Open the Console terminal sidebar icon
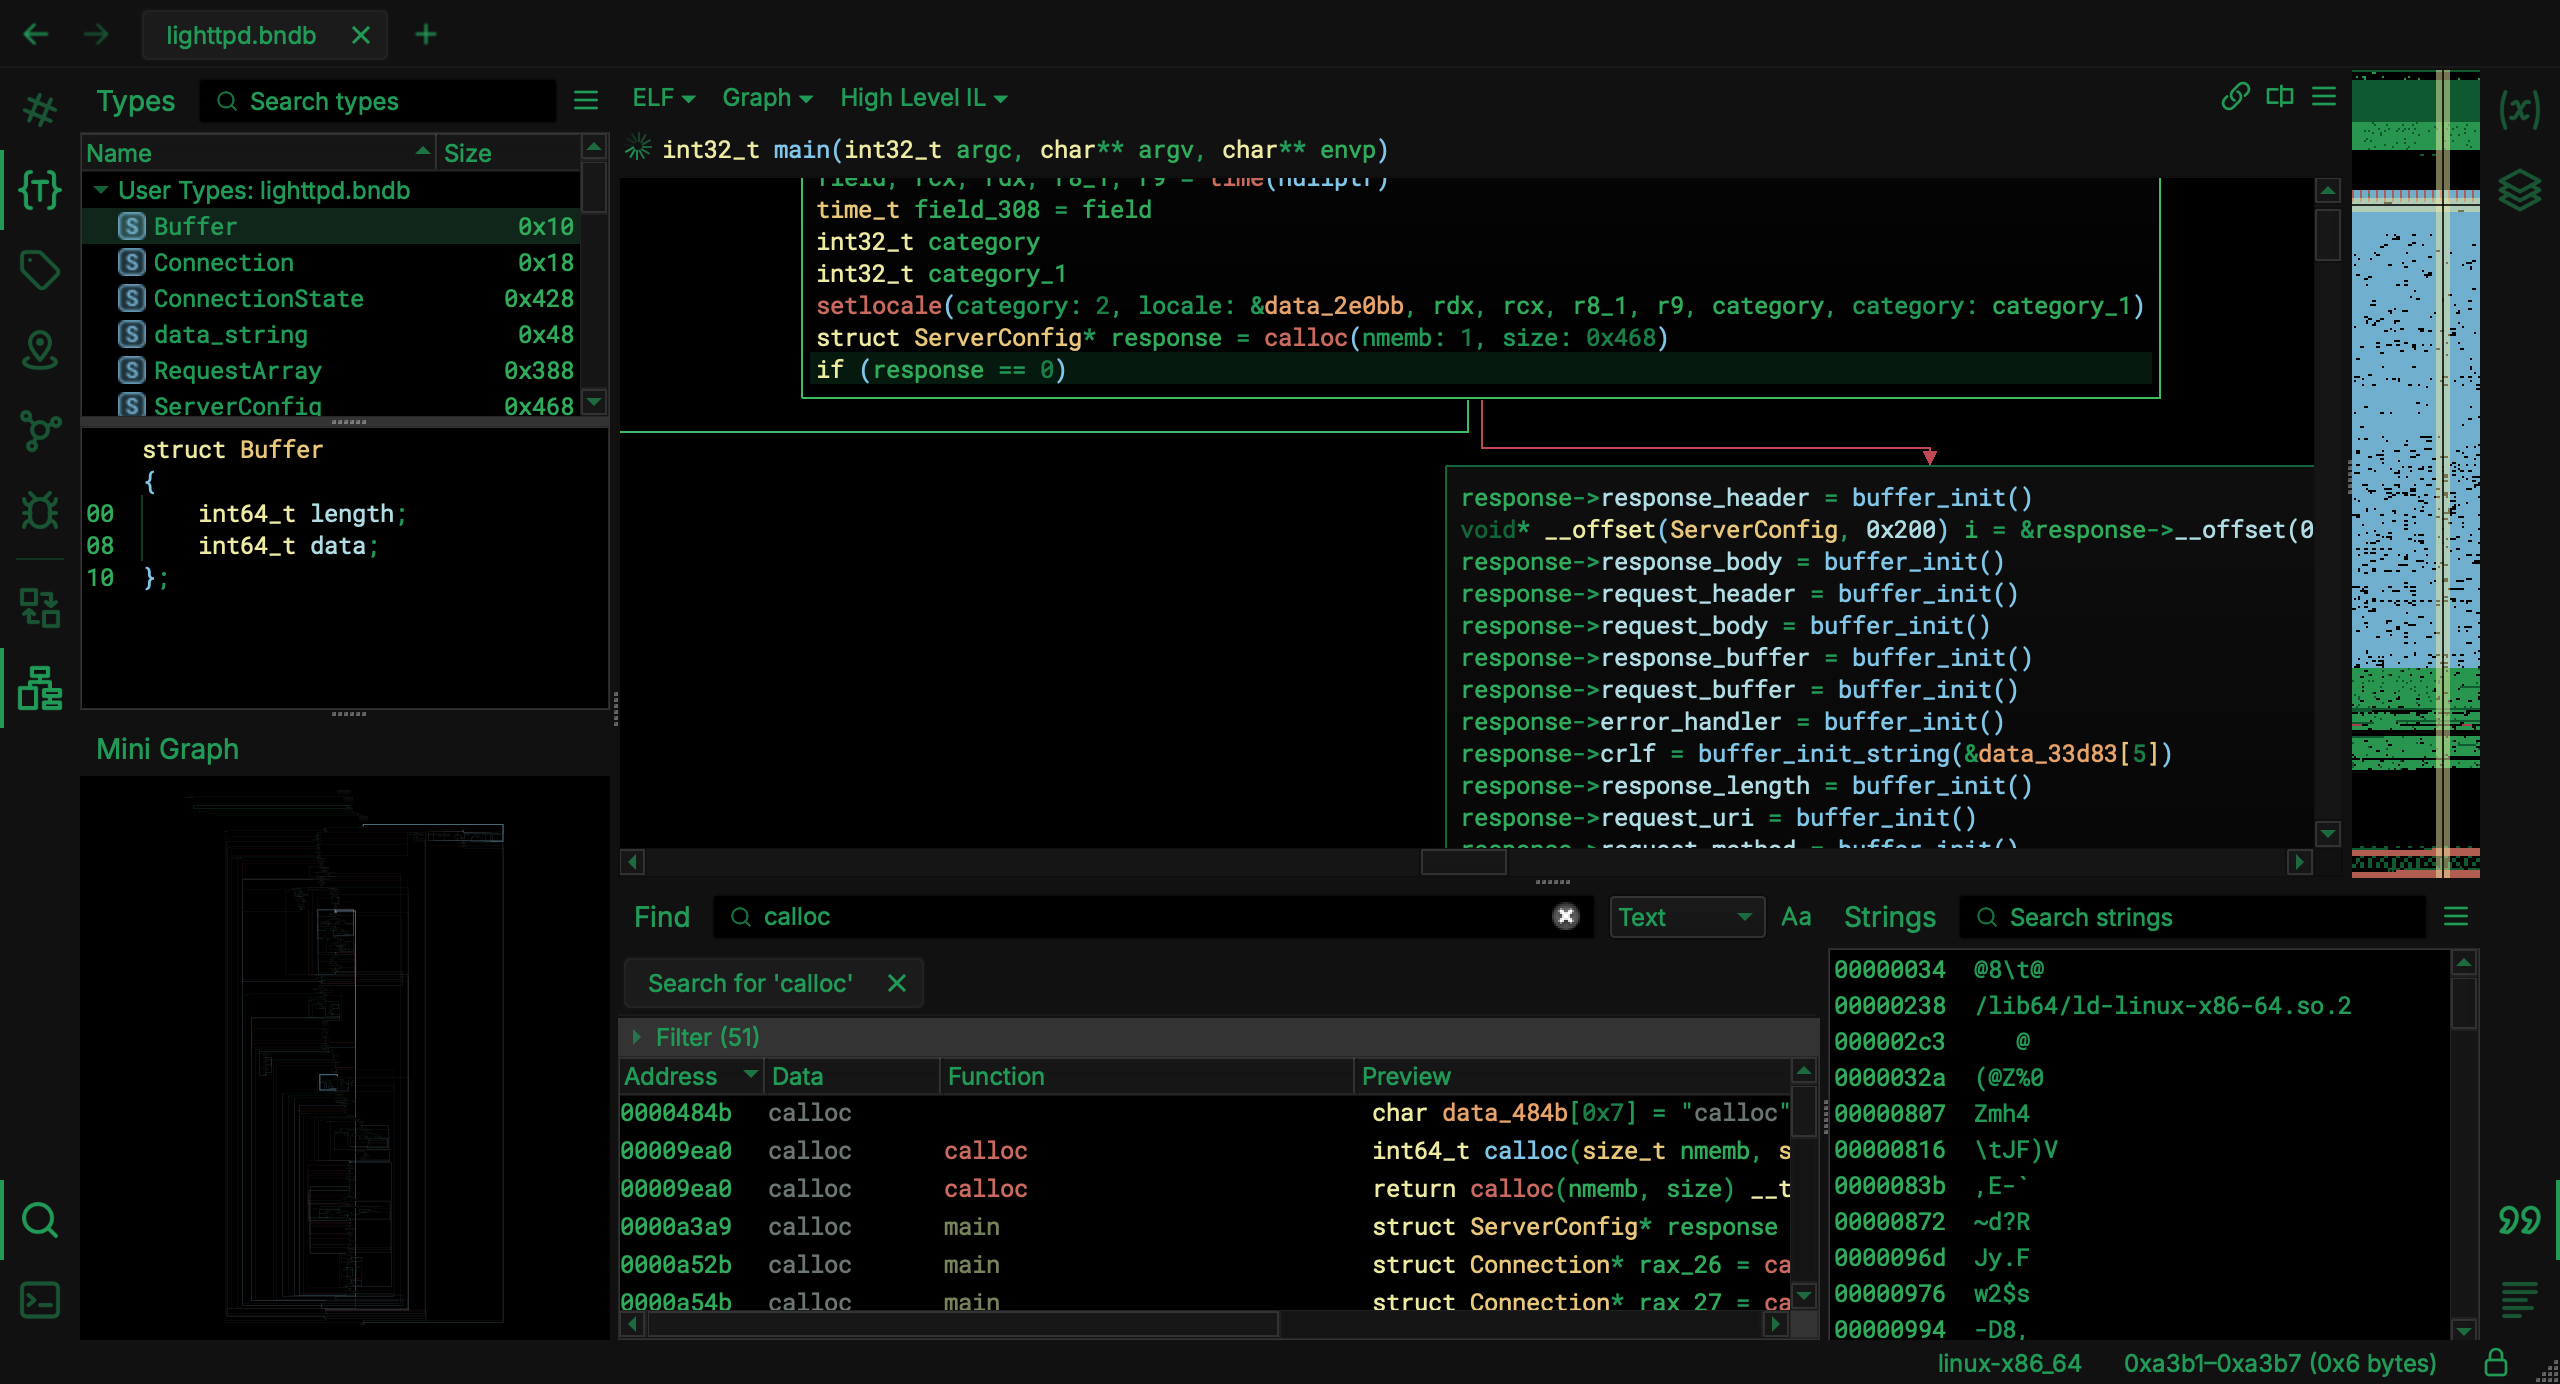Viewport: 2560px width, 1384px height. [x=40, y=1300]
